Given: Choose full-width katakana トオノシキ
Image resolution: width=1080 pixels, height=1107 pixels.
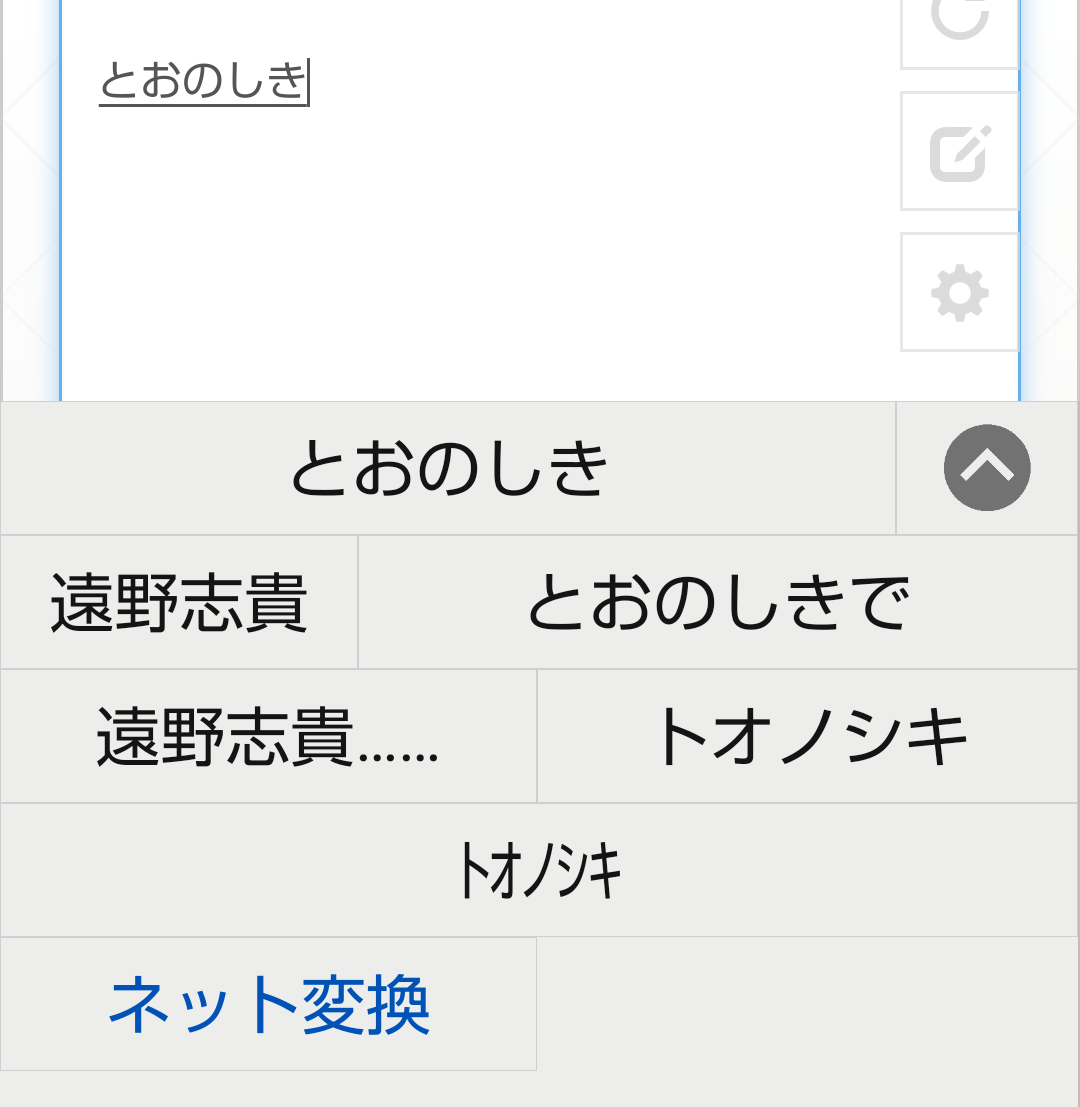Looking at the screenshot, I should click(807, 736).
